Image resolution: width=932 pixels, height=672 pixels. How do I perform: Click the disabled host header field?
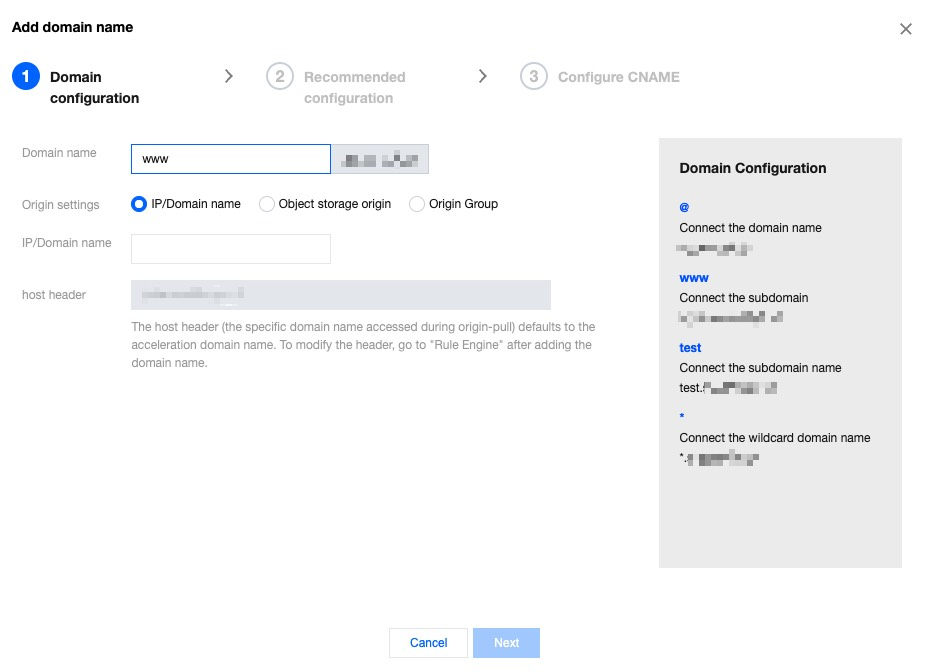pyautogui.click(x=340, y=295)
